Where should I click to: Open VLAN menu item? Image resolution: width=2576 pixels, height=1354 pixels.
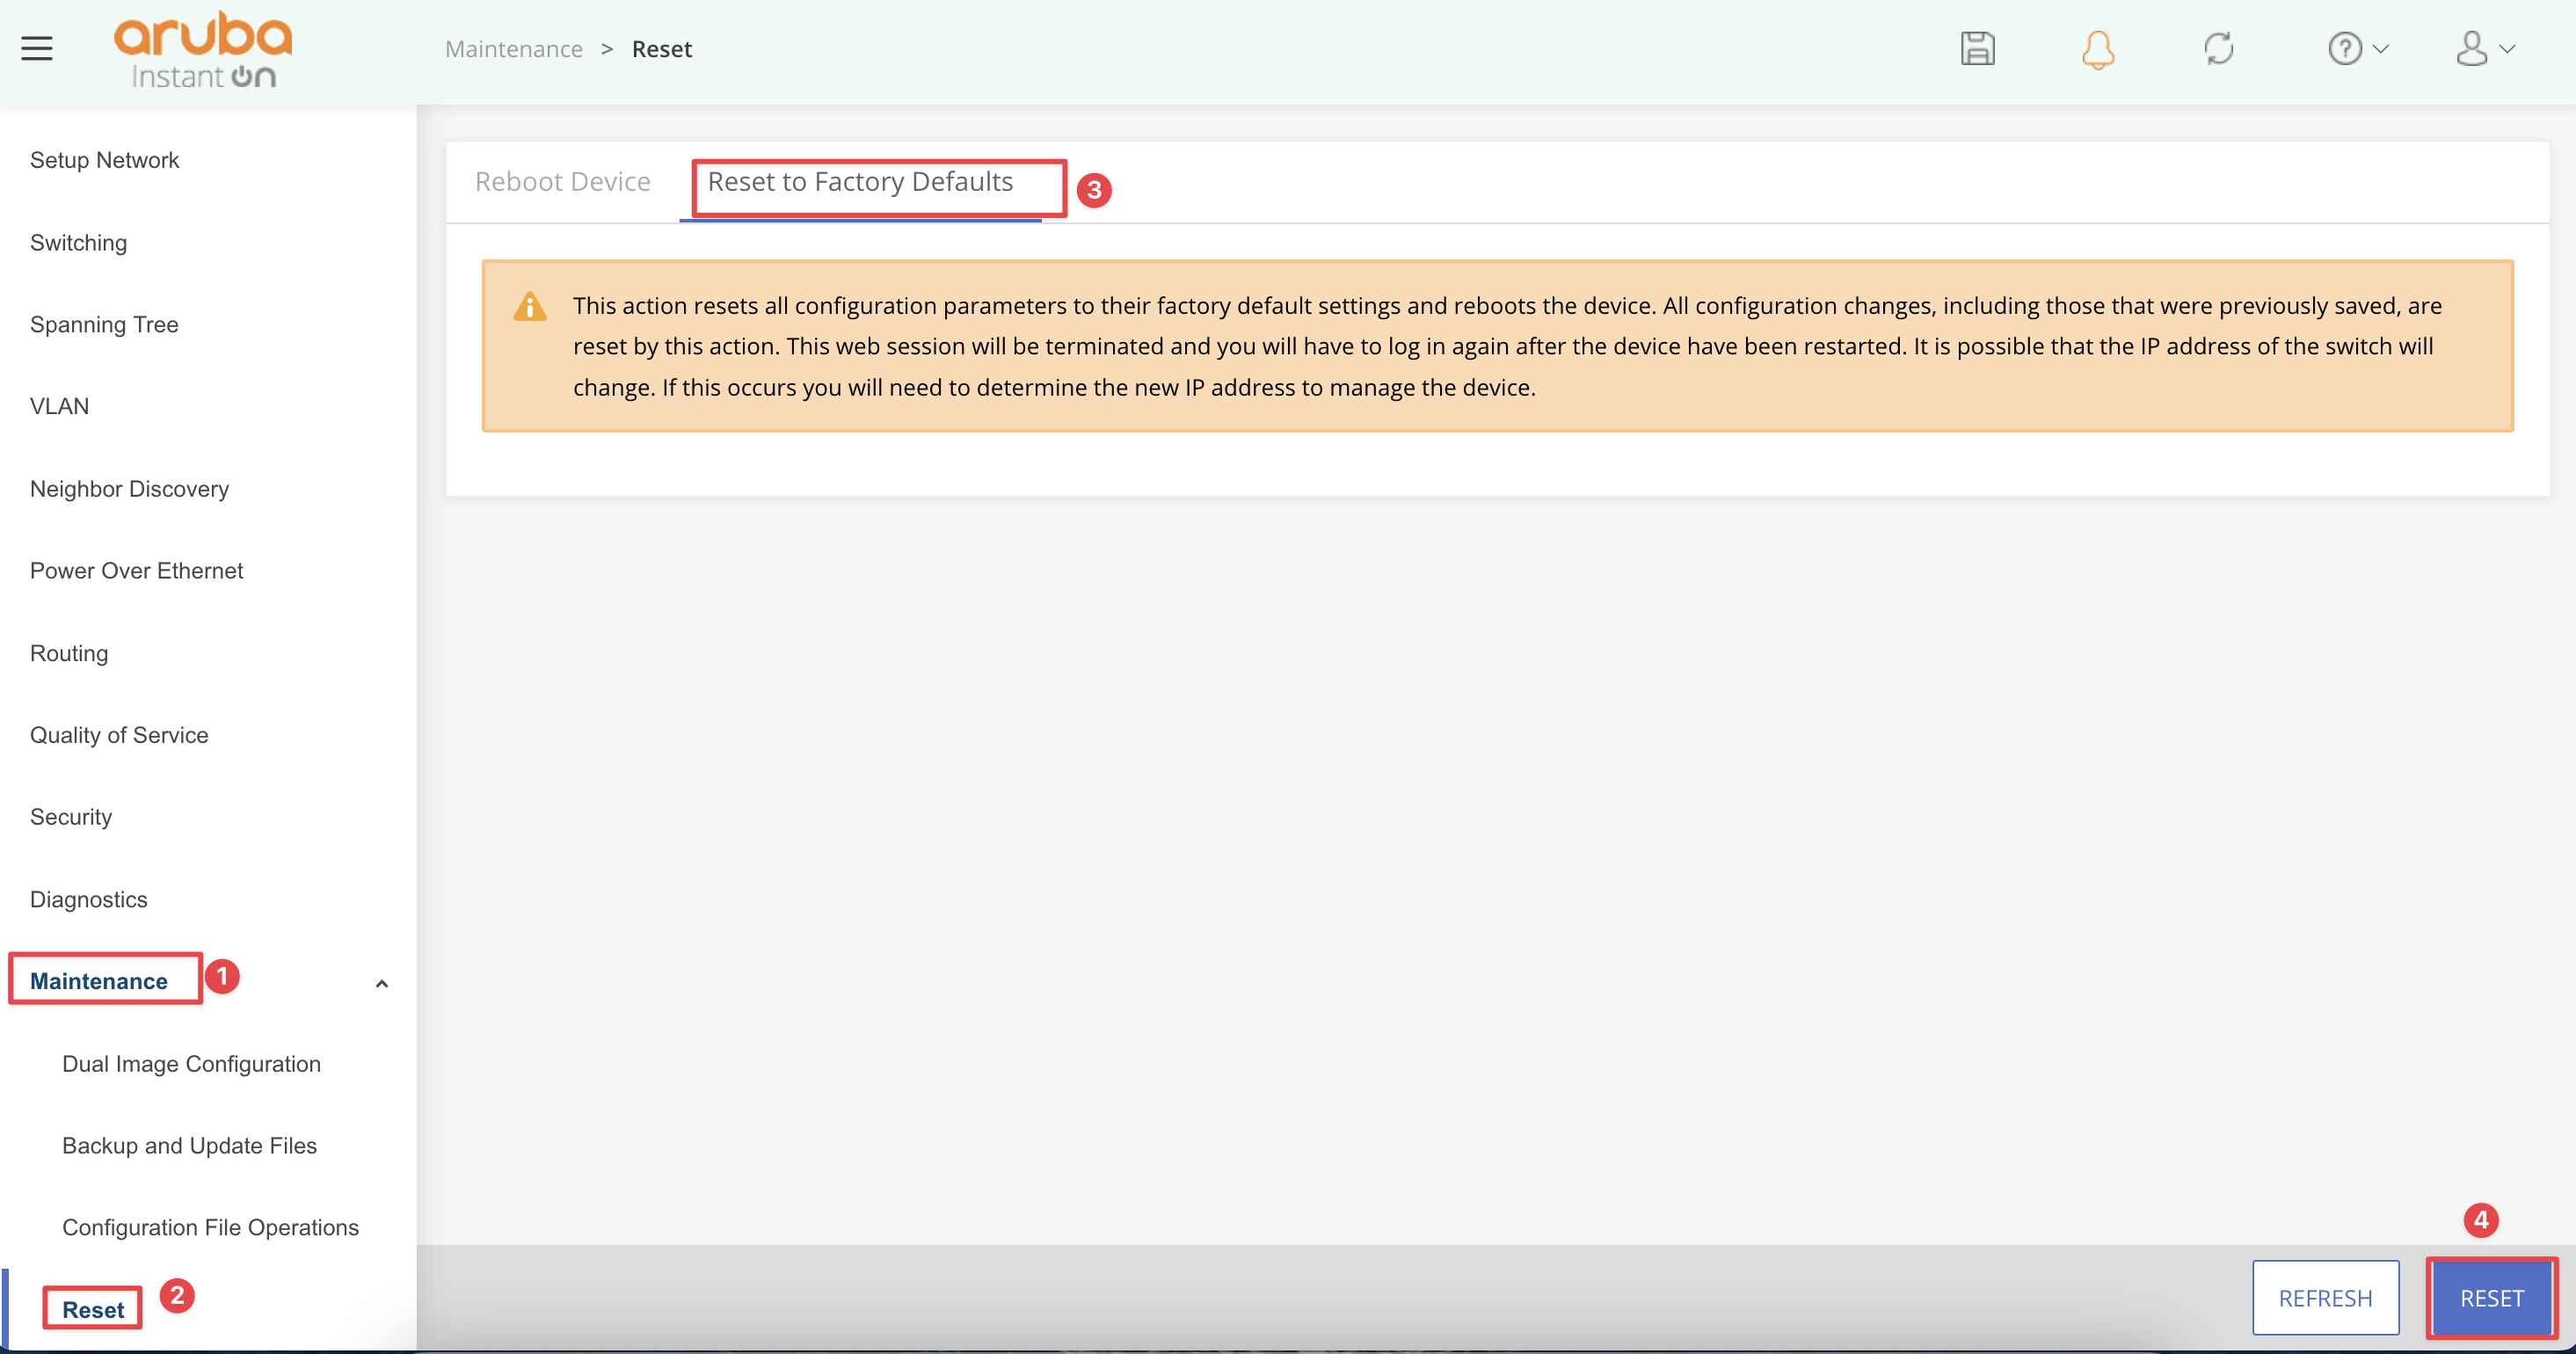tap(59, 406)
